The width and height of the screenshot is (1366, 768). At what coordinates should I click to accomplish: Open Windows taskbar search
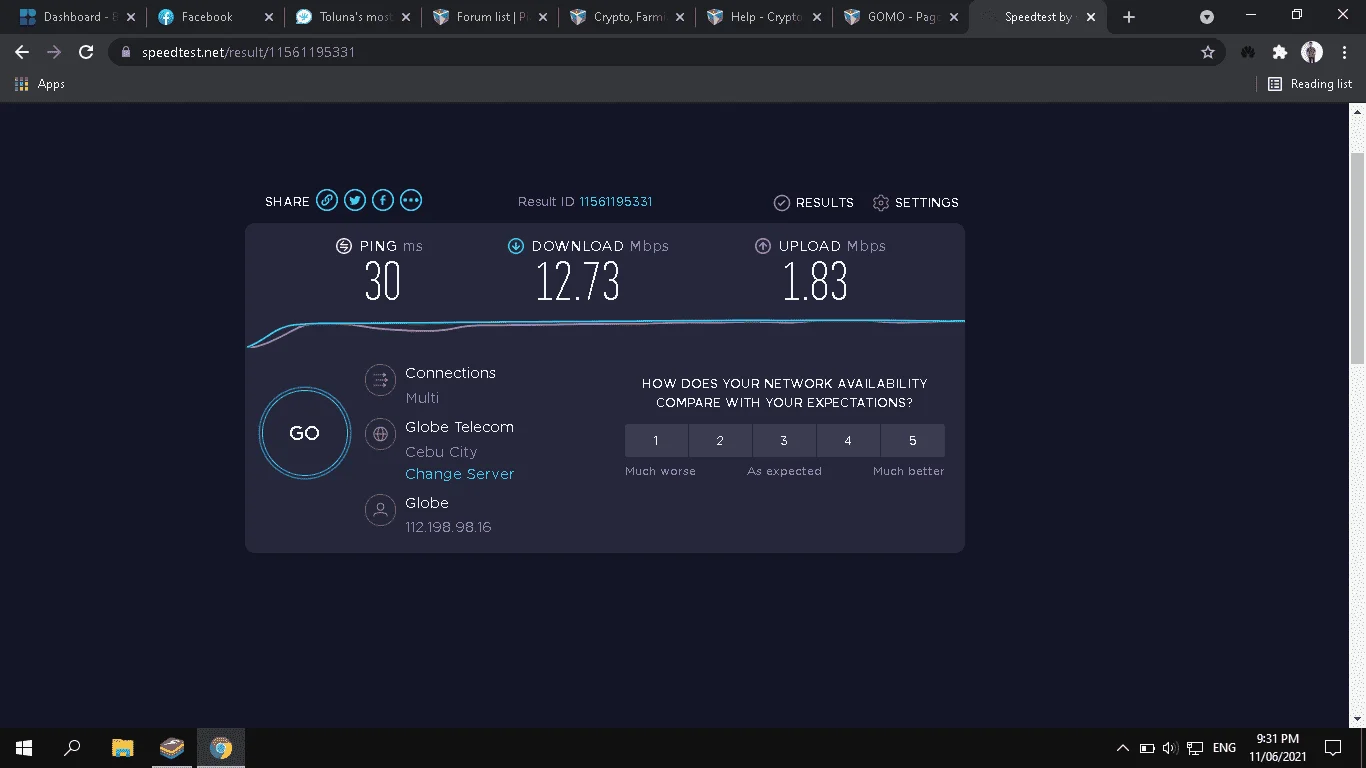(x=72, y=748)
